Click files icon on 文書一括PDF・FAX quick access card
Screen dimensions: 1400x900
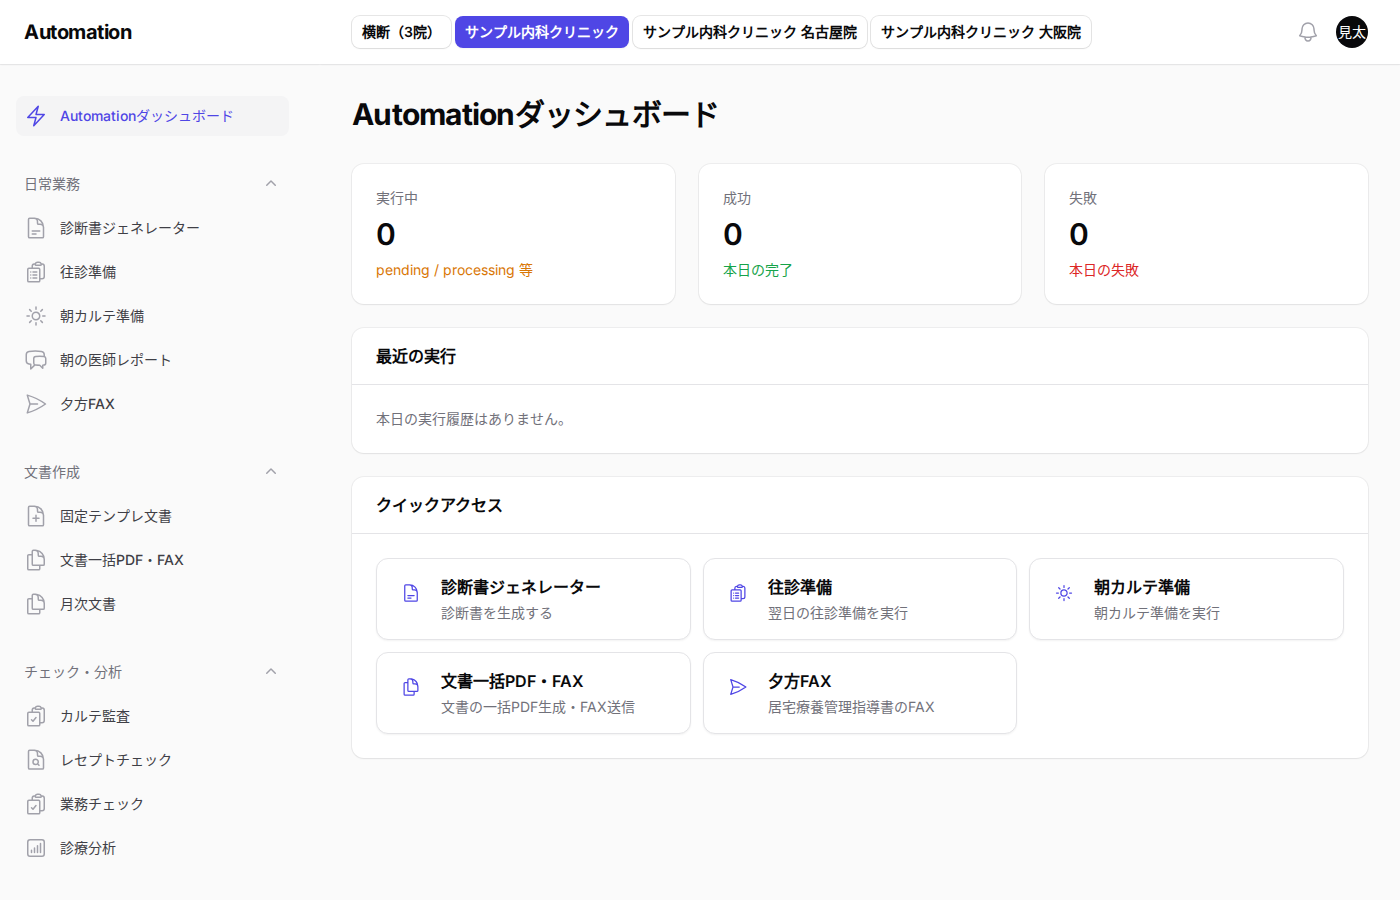click(411, 687)
